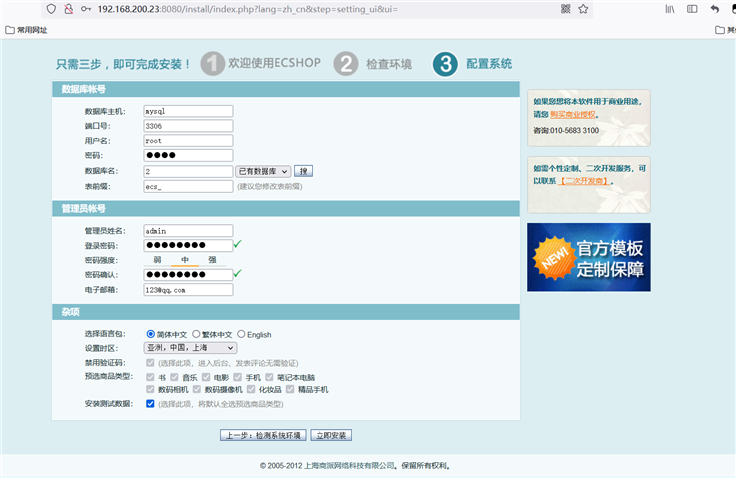
Task: Click the insecure connection lock icon
Action: pos(69,9)
